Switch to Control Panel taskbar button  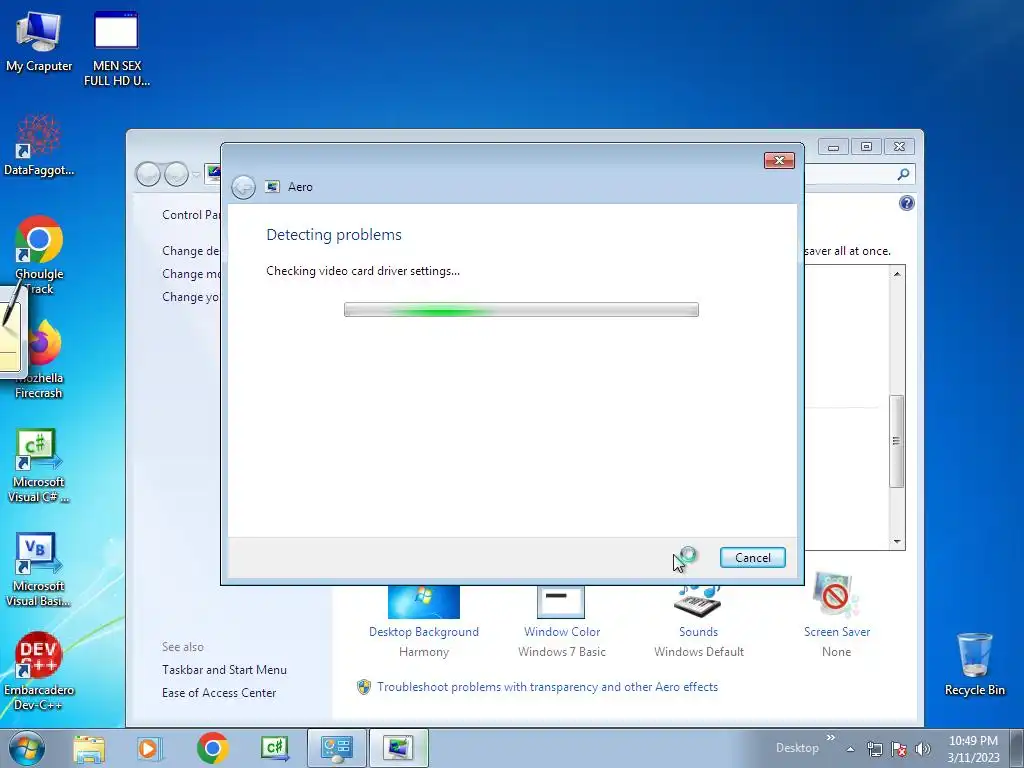click(x=336, y=748)
